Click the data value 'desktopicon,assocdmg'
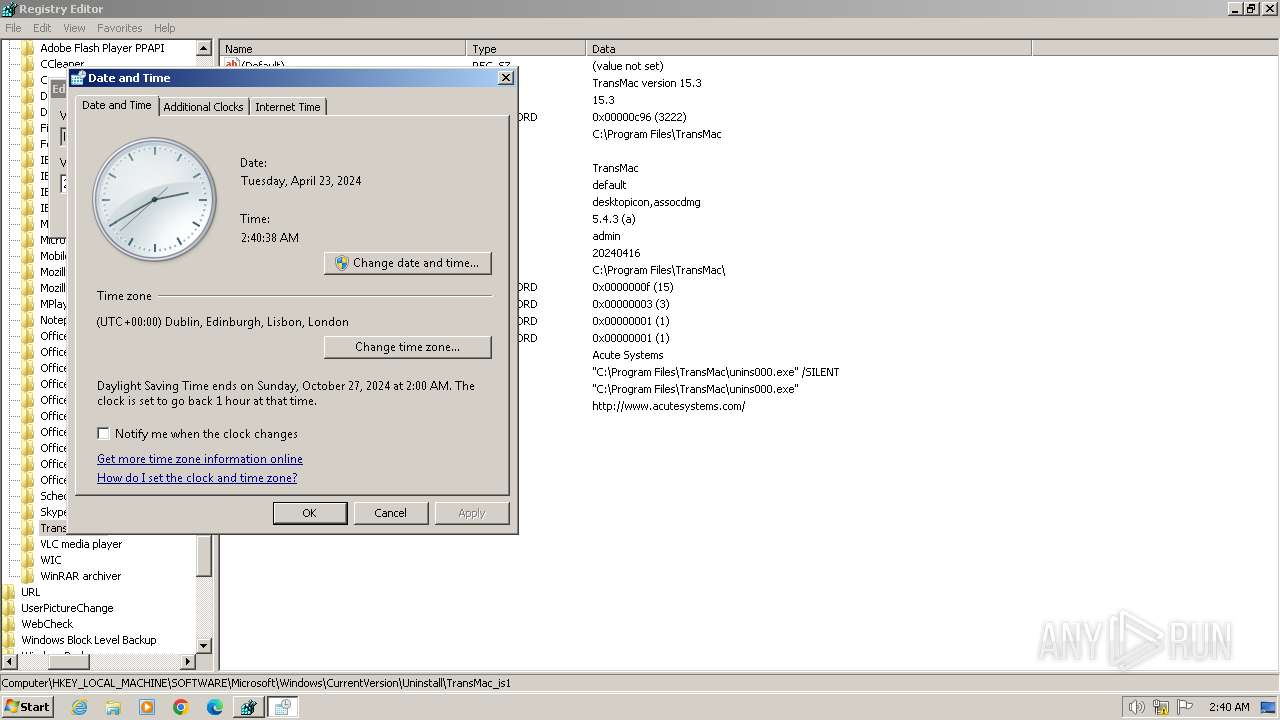The width and height of the screenshot is (1280, 720). (x=646, y=202)
